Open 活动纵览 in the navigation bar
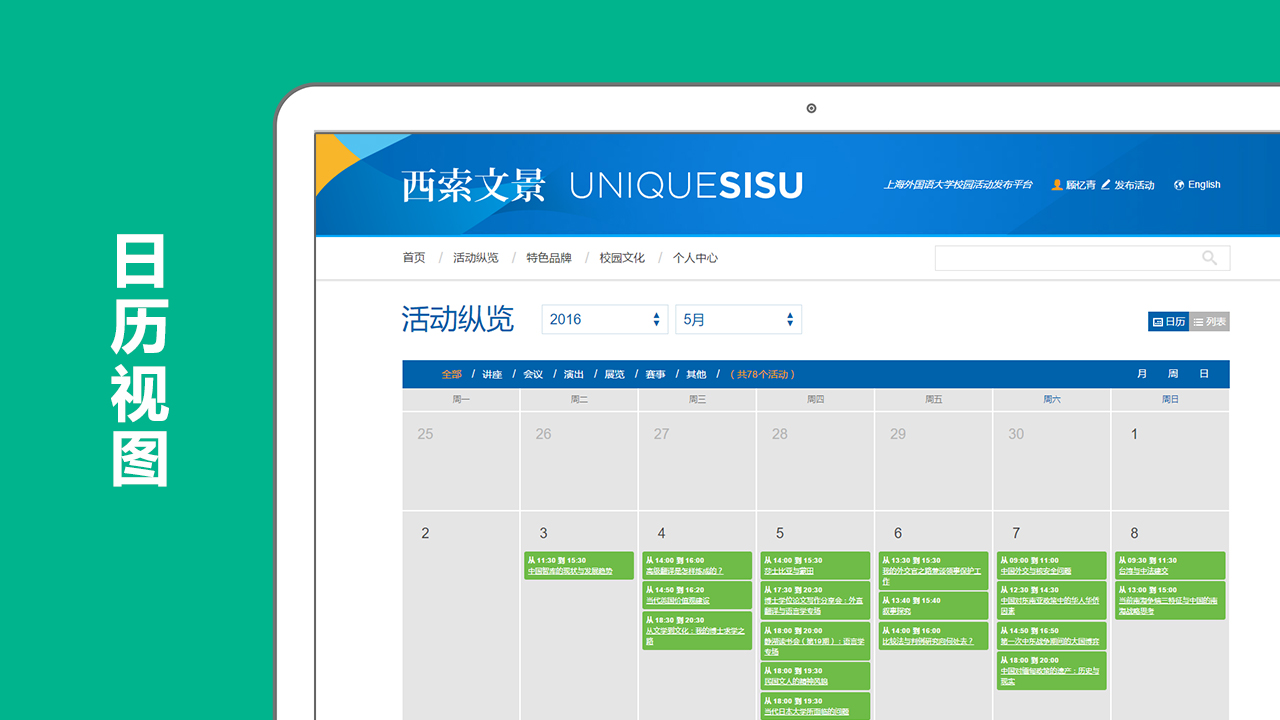Screen dimensions: 1280x720 point(475,258)
